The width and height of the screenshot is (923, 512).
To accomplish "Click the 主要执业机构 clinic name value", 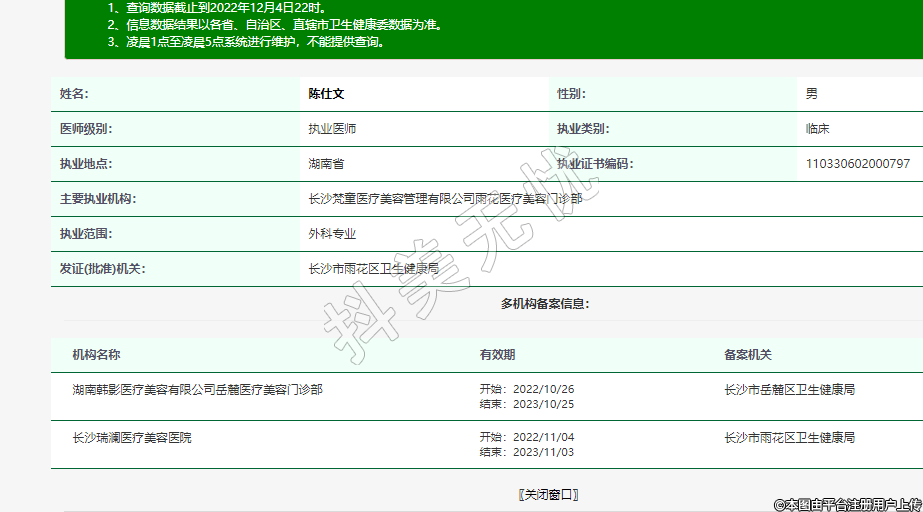I will (x=445, y=199).
